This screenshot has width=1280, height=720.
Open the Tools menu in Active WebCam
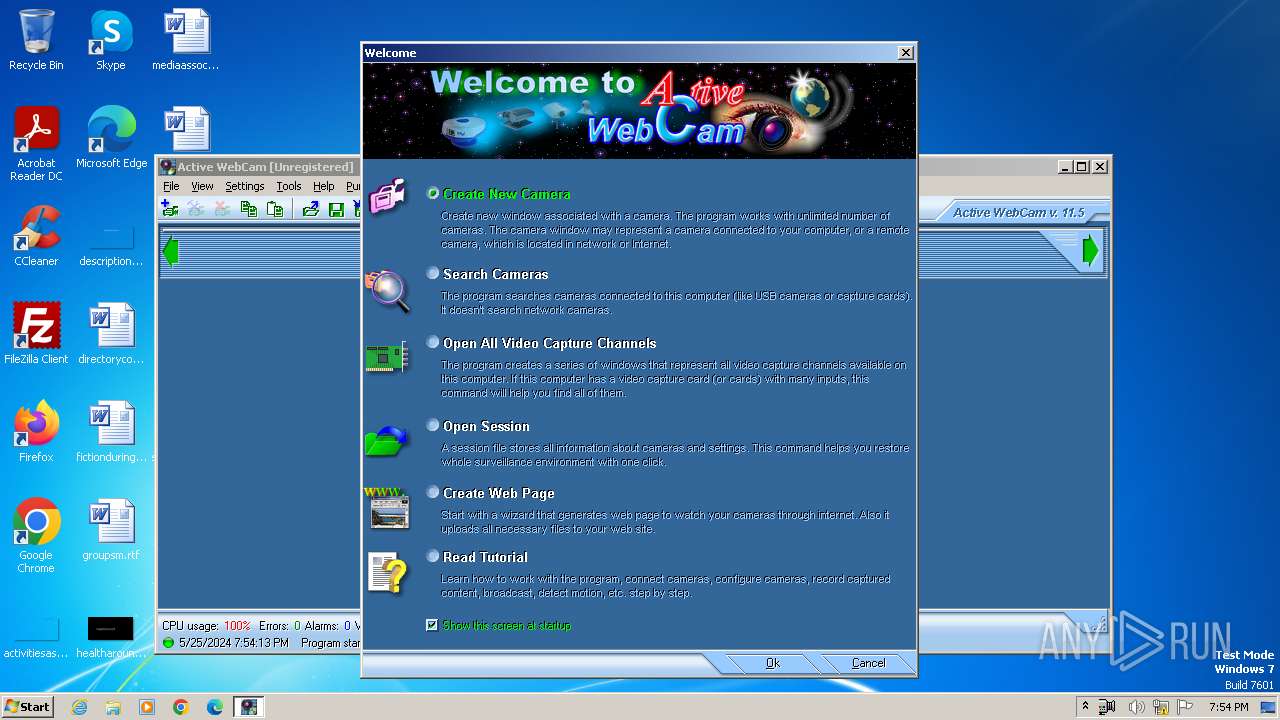(x=289, y=186)
